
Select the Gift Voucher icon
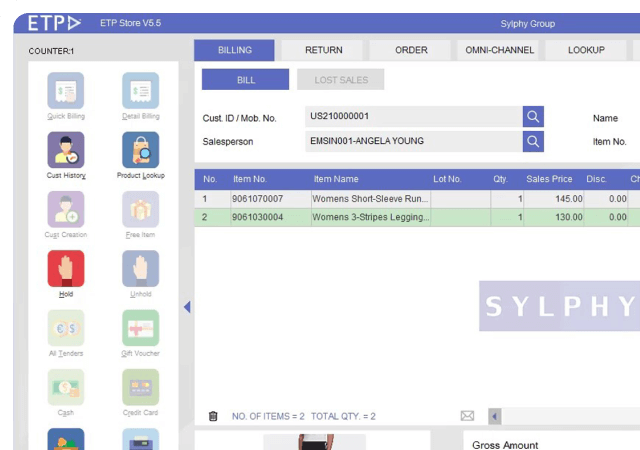coord(140,327)
